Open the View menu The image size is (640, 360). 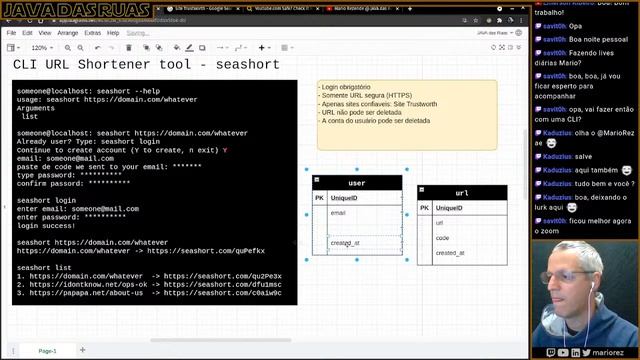(45, 33)
